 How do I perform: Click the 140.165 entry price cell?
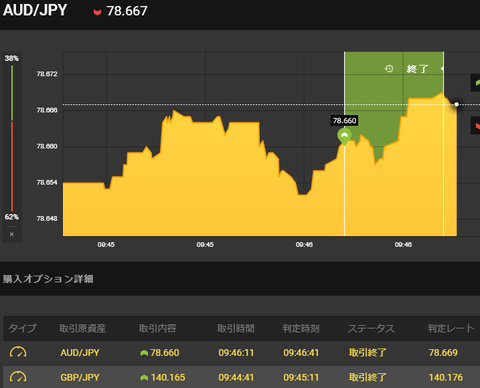168,378
